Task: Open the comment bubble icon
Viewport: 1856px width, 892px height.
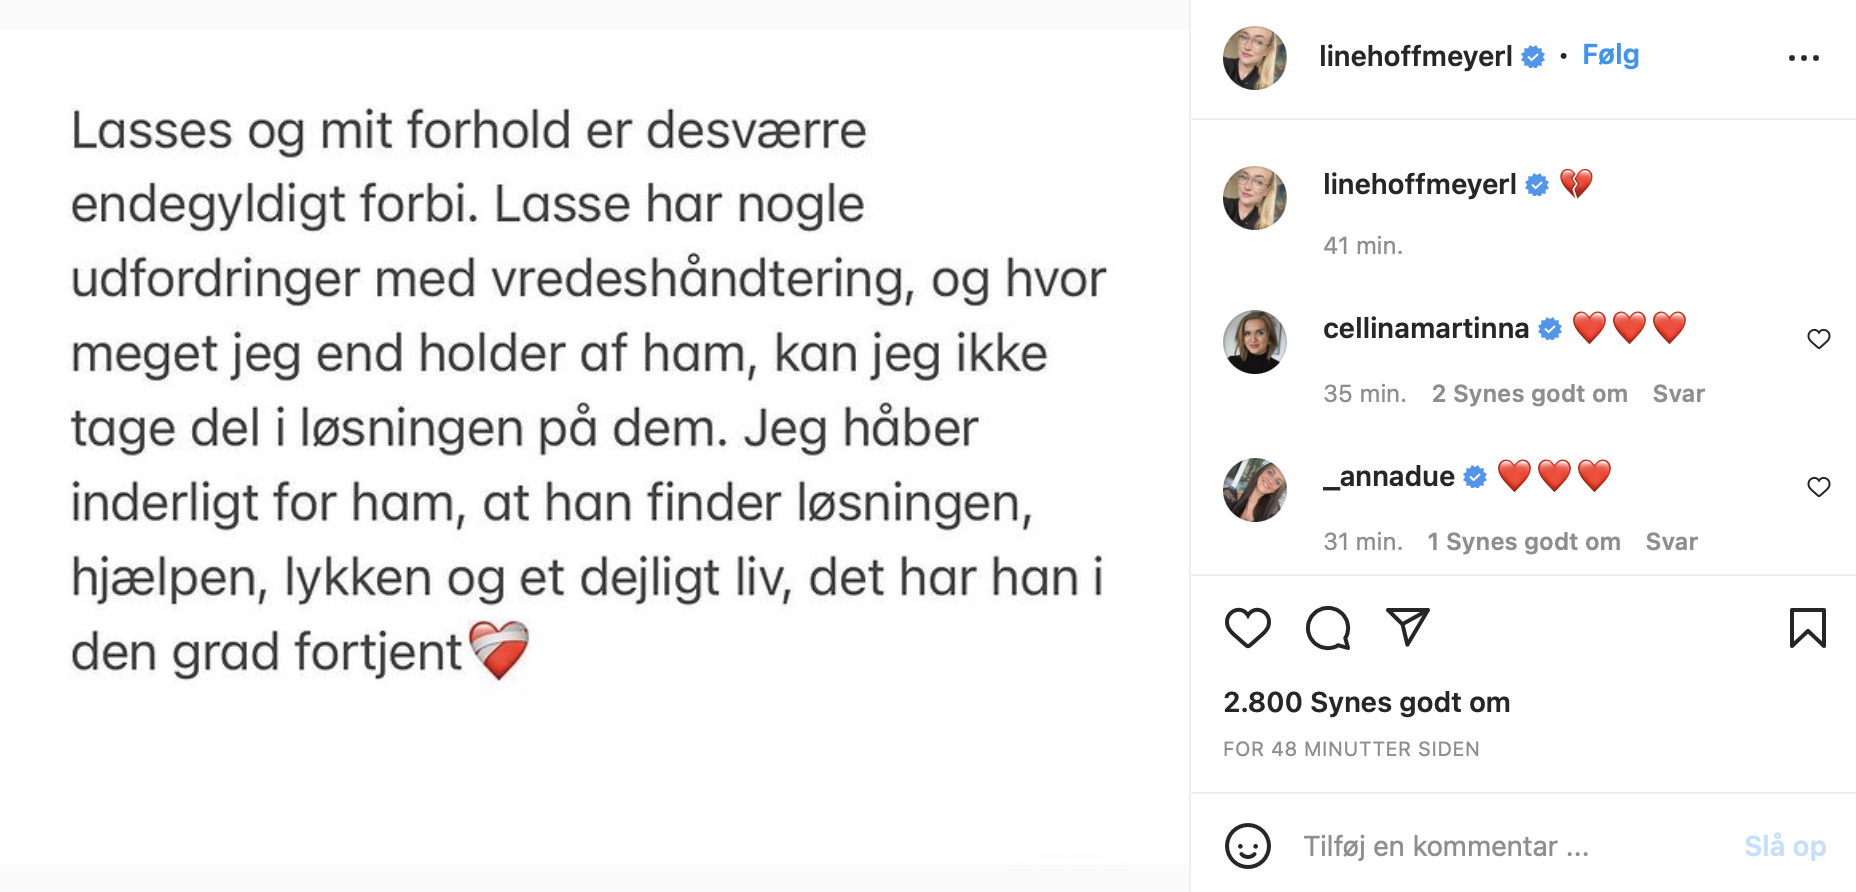Action: coord(1328,628)
